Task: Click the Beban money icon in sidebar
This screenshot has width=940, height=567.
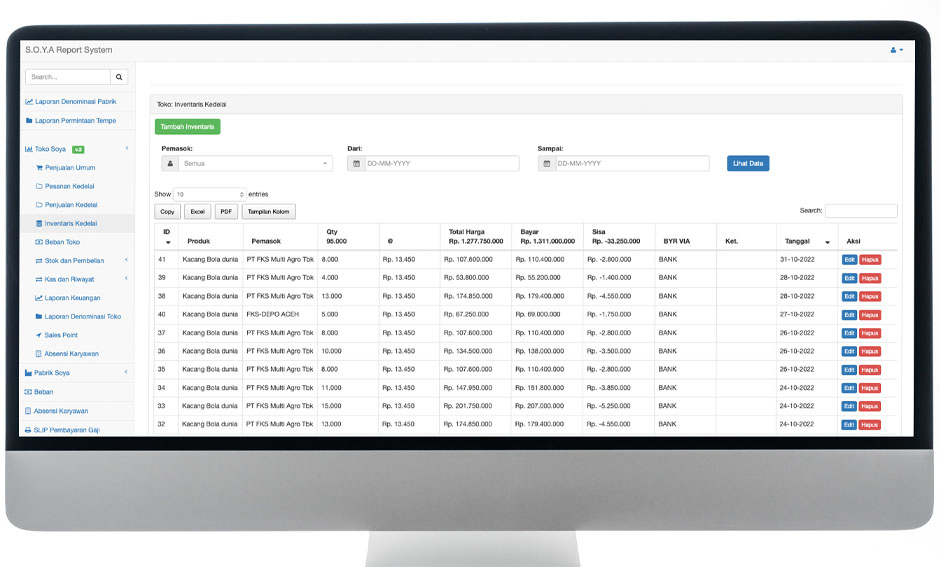Action: point(28,392)
